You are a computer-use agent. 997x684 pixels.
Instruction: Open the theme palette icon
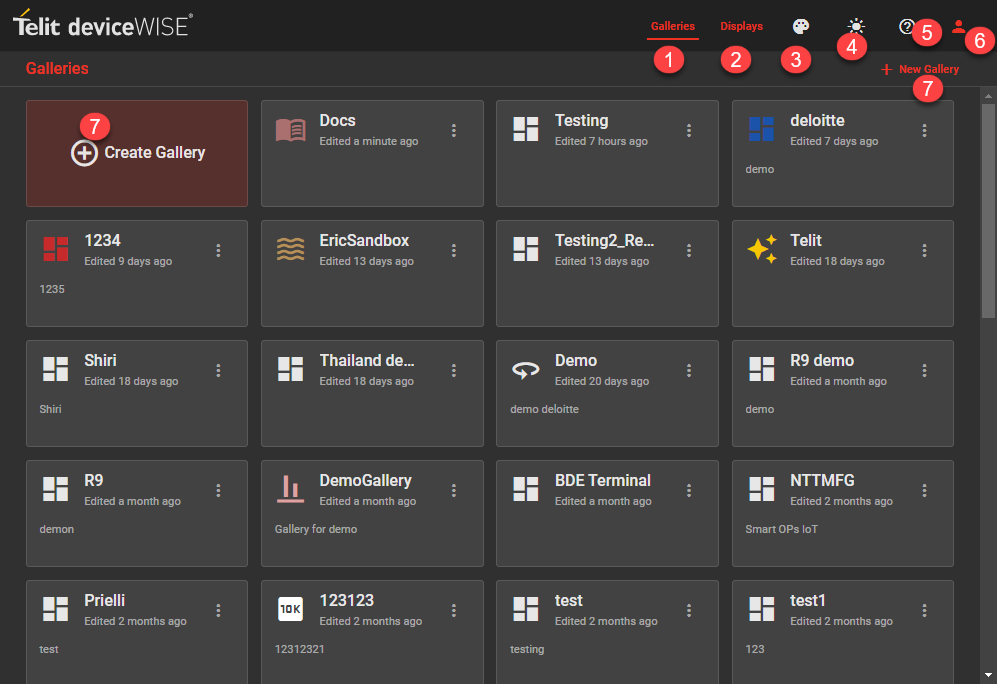801,26
